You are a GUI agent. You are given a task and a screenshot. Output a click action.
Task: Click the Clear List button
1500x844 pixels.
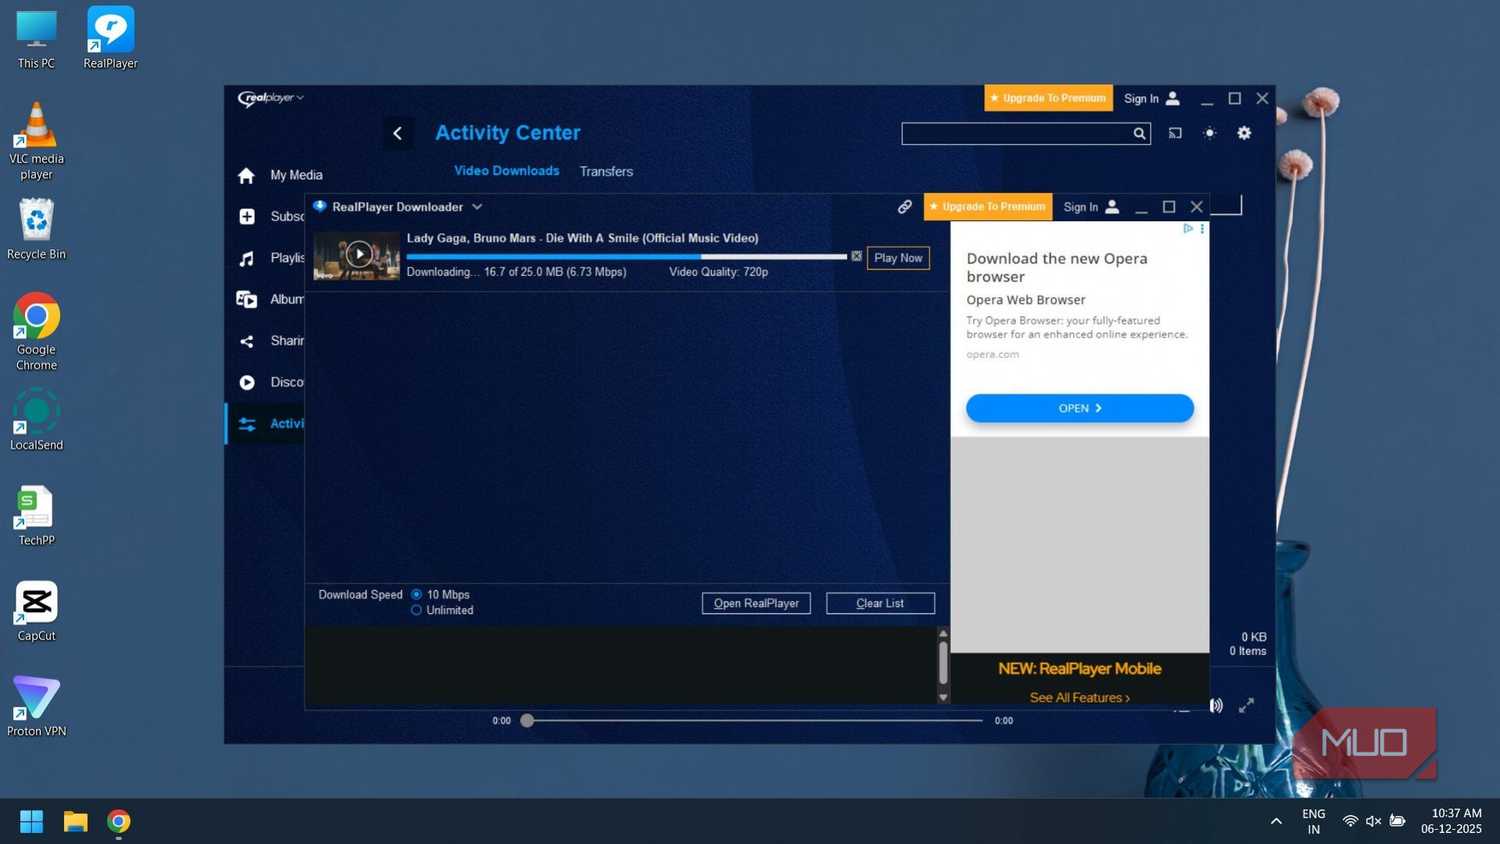click(x=880, y=603)
